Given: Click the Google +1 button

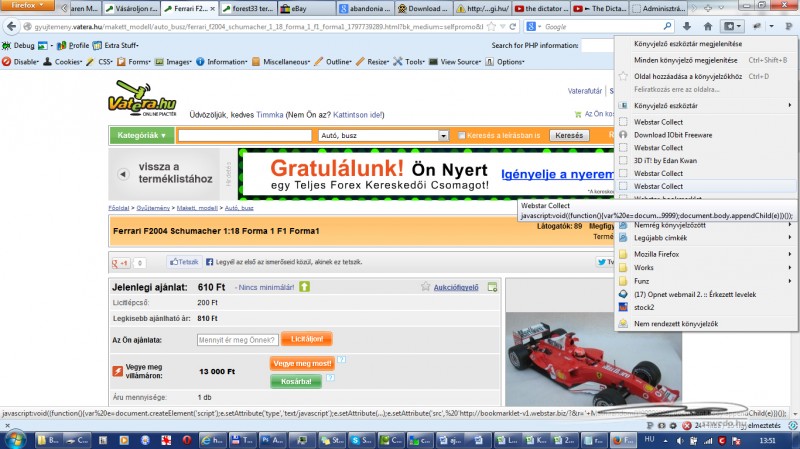Looking at the screenshot, I should (121, 263).
